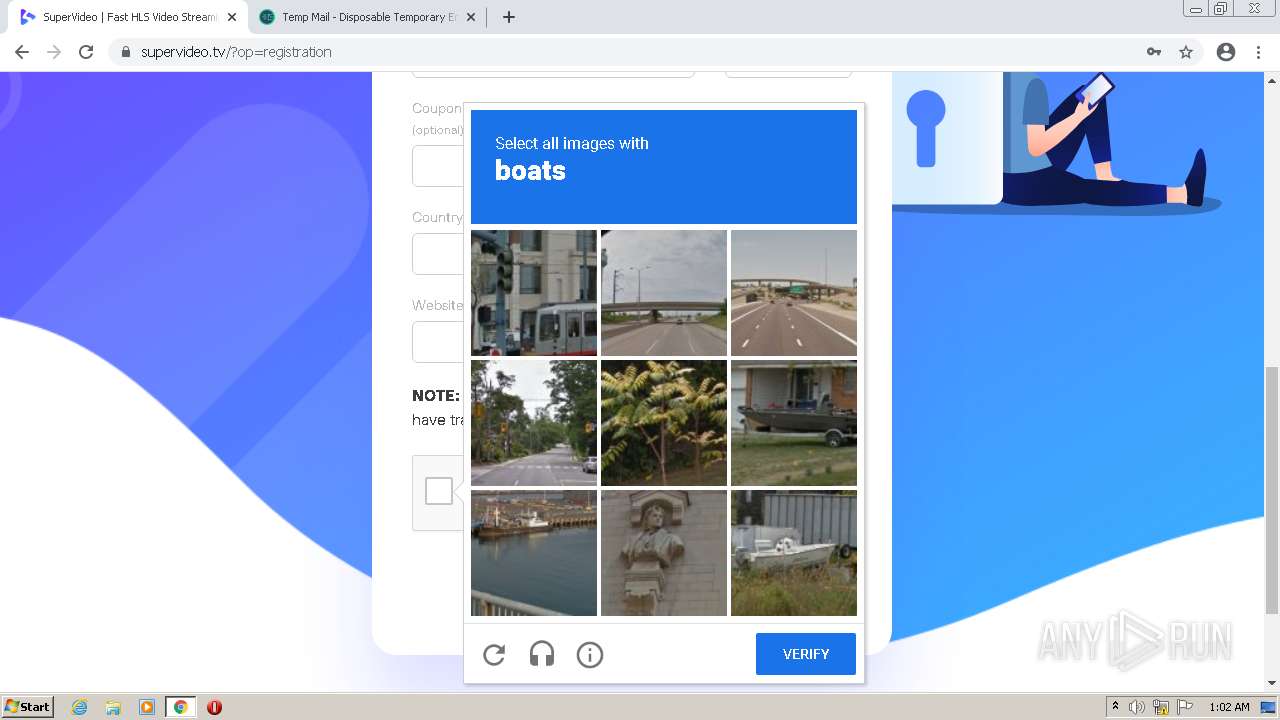Viewport: 1280px width, 720px height.
Task: Click the network icon in the system tray
Action: coord(1161,707)
